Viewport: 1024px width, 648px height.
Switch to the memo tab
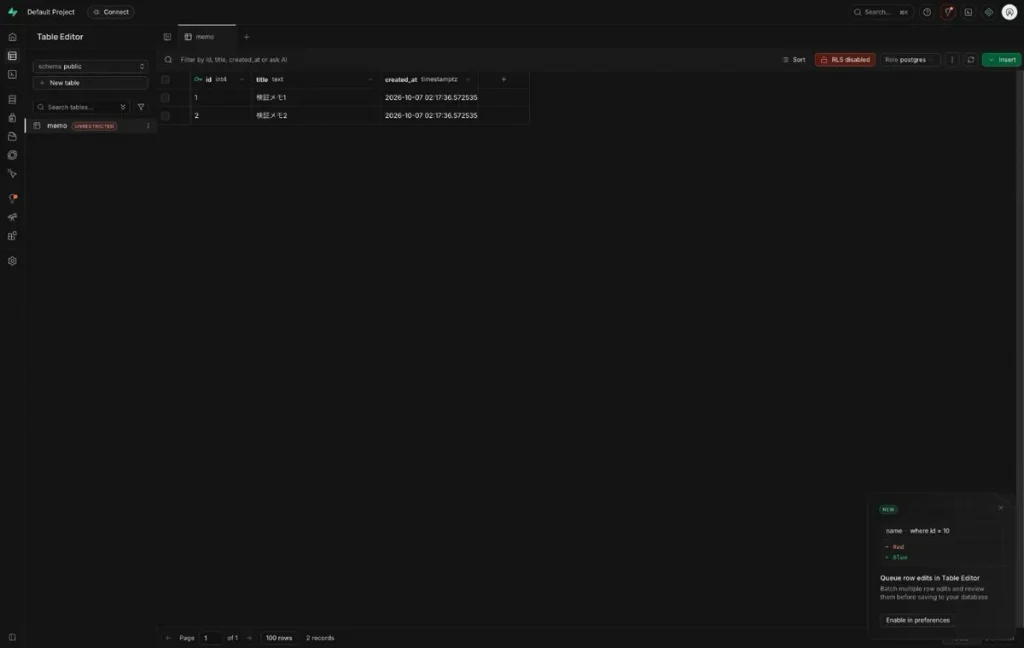click(x=206, y=37)
